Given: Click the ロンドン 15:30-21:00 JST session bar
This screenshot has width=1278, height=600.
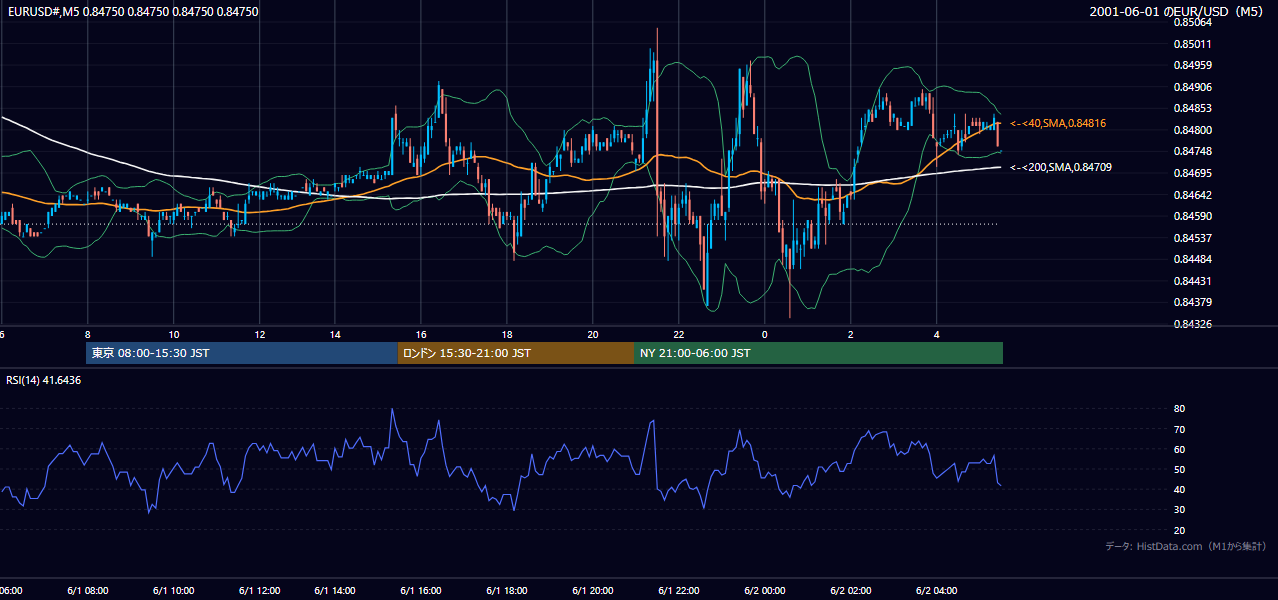Looking at the screenshot, I should [516, 353].
